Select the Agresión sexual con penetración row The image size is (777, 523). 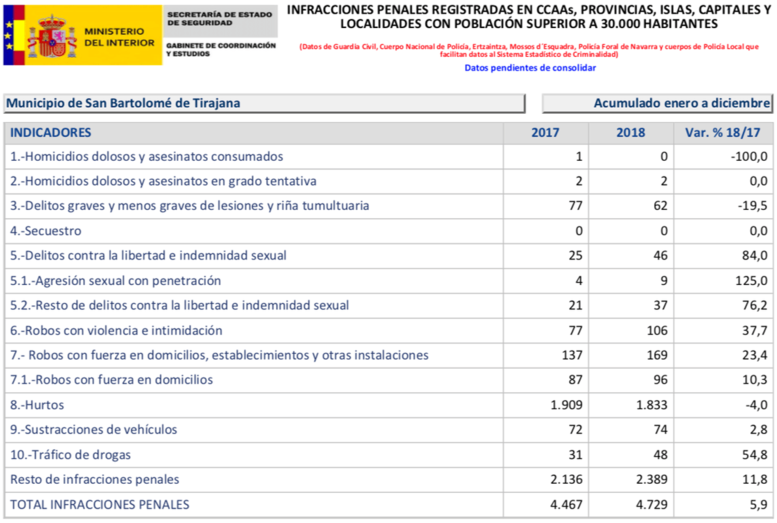(x=115, y=281)
